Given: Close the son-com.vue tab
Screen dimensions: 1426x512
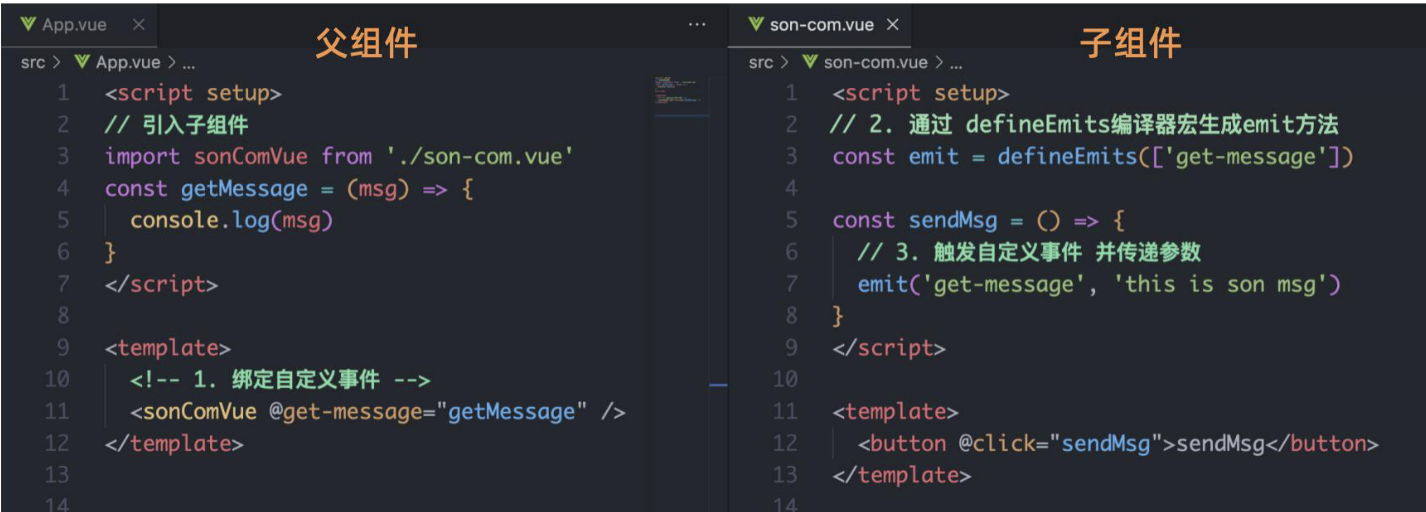Looking at the screenshot, I should coord(893,25).
